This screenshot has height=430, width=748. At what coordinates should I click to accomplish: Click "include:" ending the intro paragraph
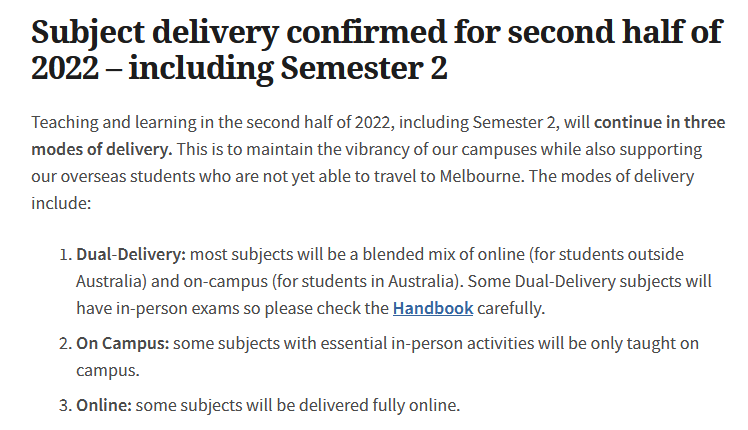coord(61,203)
